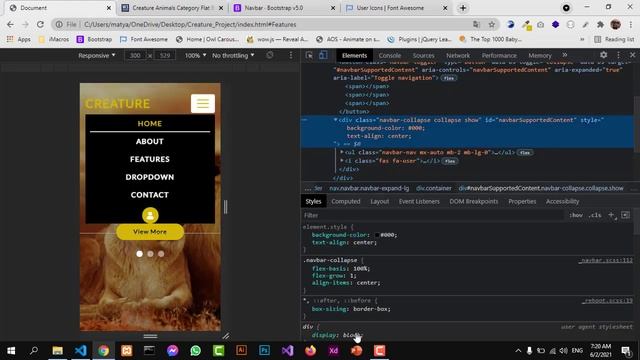Select the first carousel indicator dot
This screenshot has width=640, height=360.
(140, 254)
